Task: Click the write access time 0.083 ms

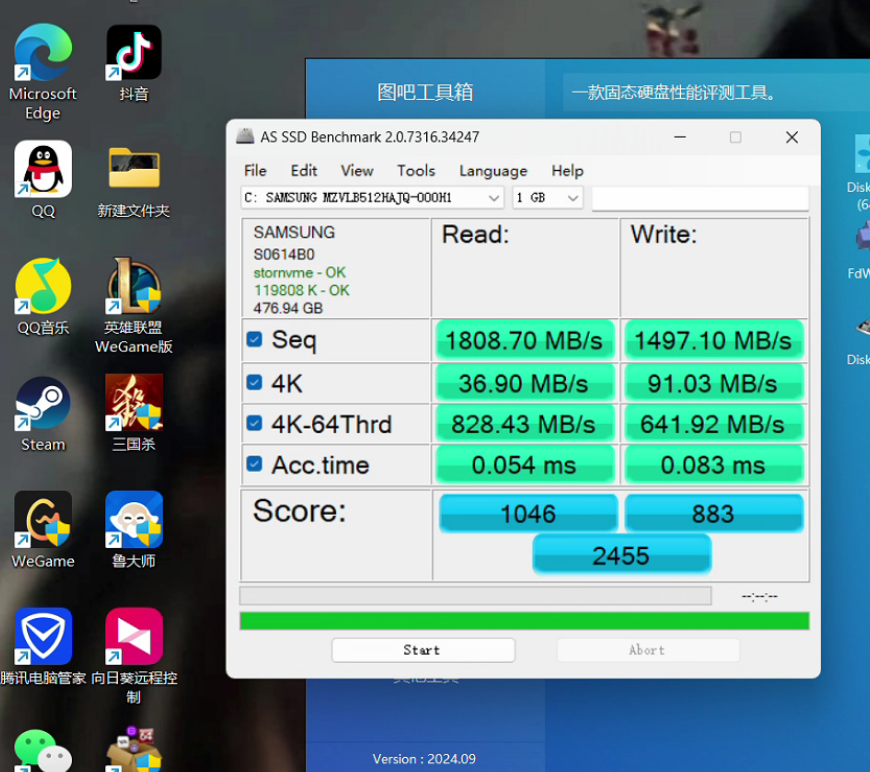Action: [x=714, y=465]
